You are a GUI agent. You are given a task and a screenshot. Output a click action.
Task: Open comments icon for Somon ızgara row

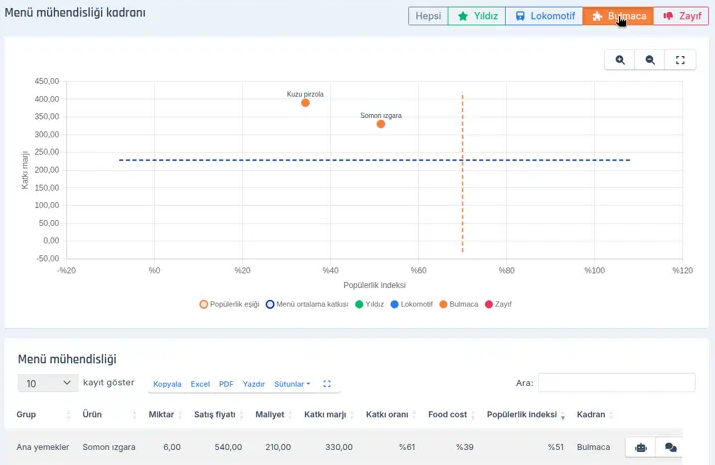[x=670, y=447]
